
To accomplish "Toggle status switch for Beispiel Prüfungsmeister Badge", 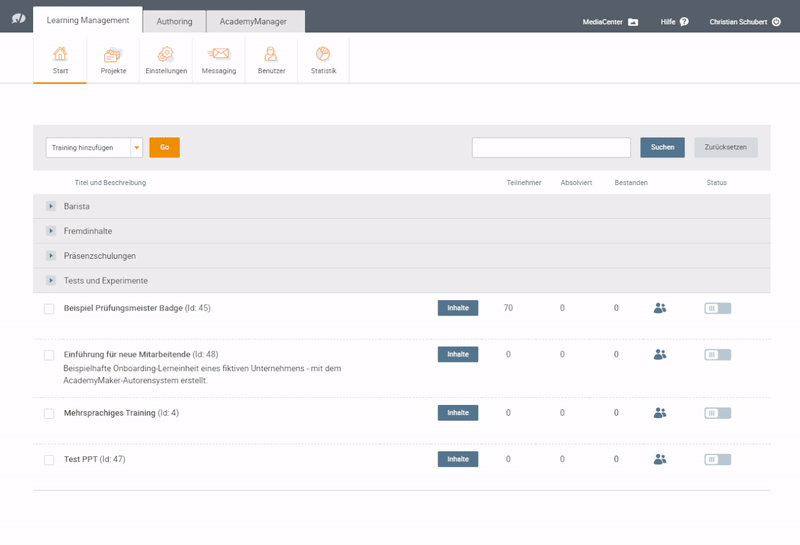I will click(717, 308).
